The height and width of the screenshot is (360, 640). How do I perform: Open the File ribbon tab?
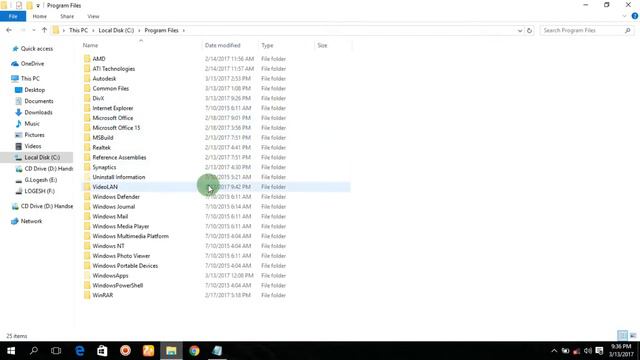click(x=13, y=16)
